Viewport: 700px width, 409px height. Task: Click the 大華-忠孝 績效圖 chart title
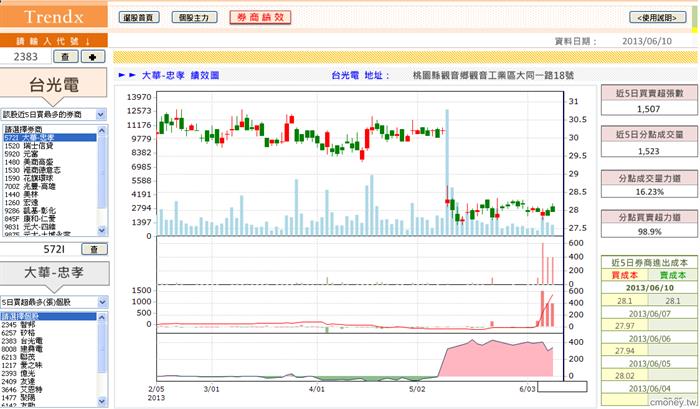[180, 75]
